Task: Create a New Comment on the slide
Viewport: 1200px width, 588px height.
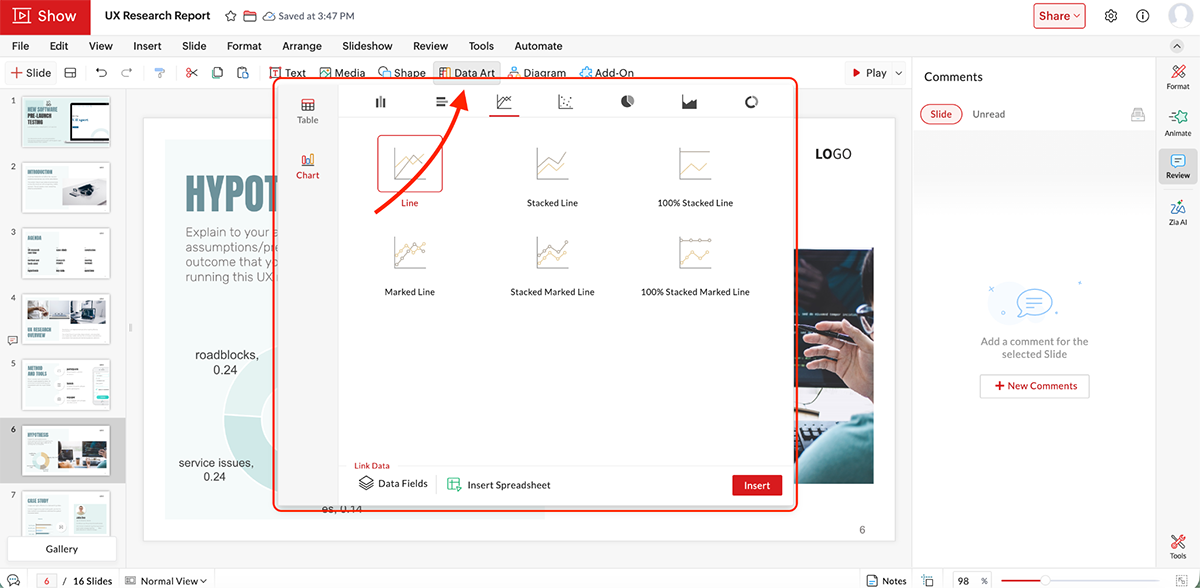Action: pos(1034,386)
